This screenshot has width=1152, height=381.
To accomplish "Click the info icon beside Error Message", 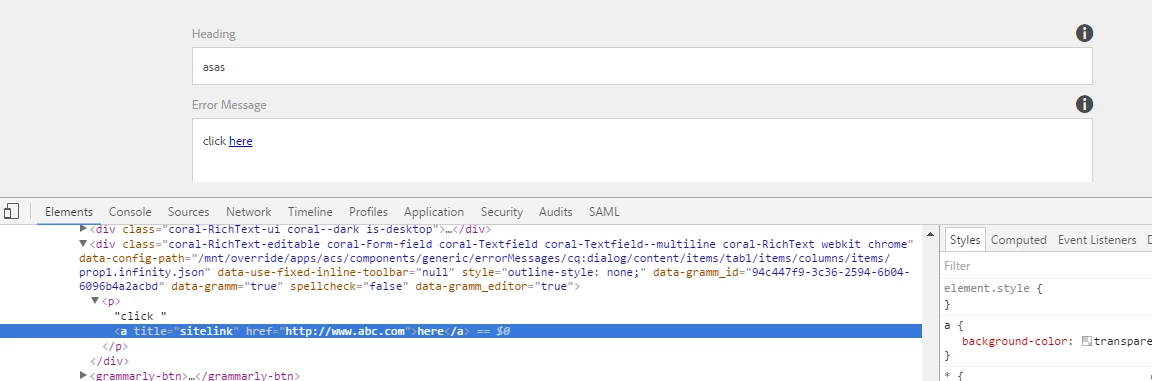I will coord(1084,104).
